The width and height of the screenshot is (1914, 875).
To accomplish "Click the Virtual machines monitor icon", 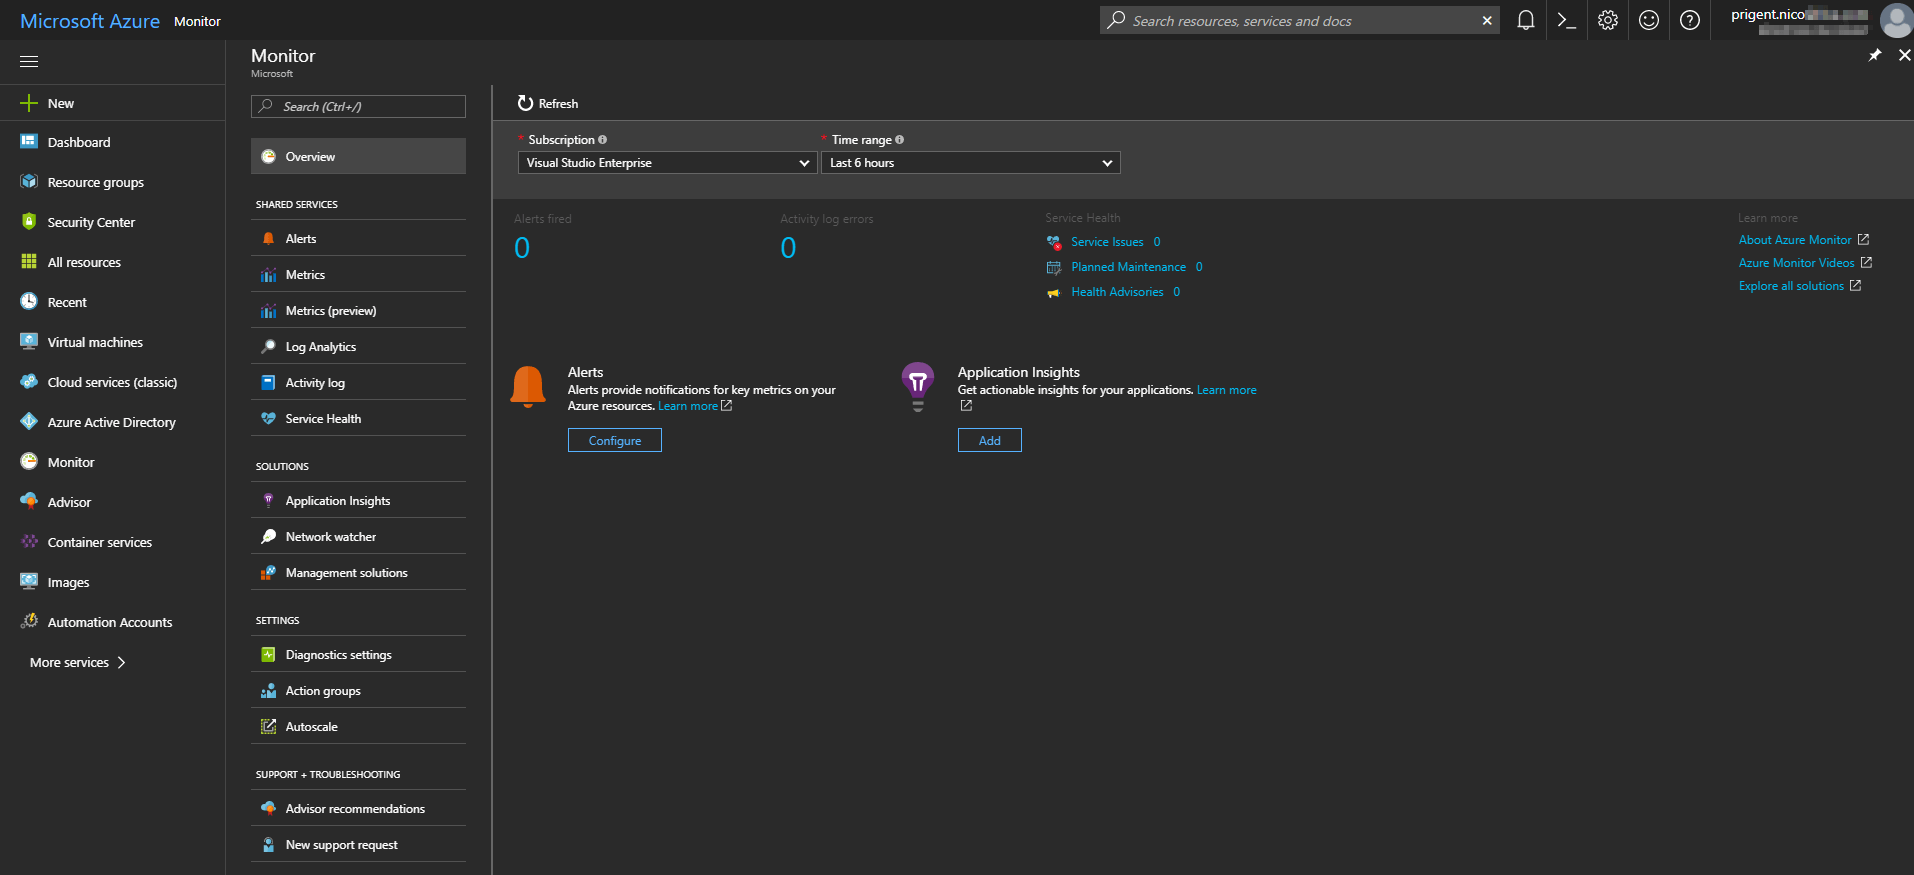I will 29,342.
